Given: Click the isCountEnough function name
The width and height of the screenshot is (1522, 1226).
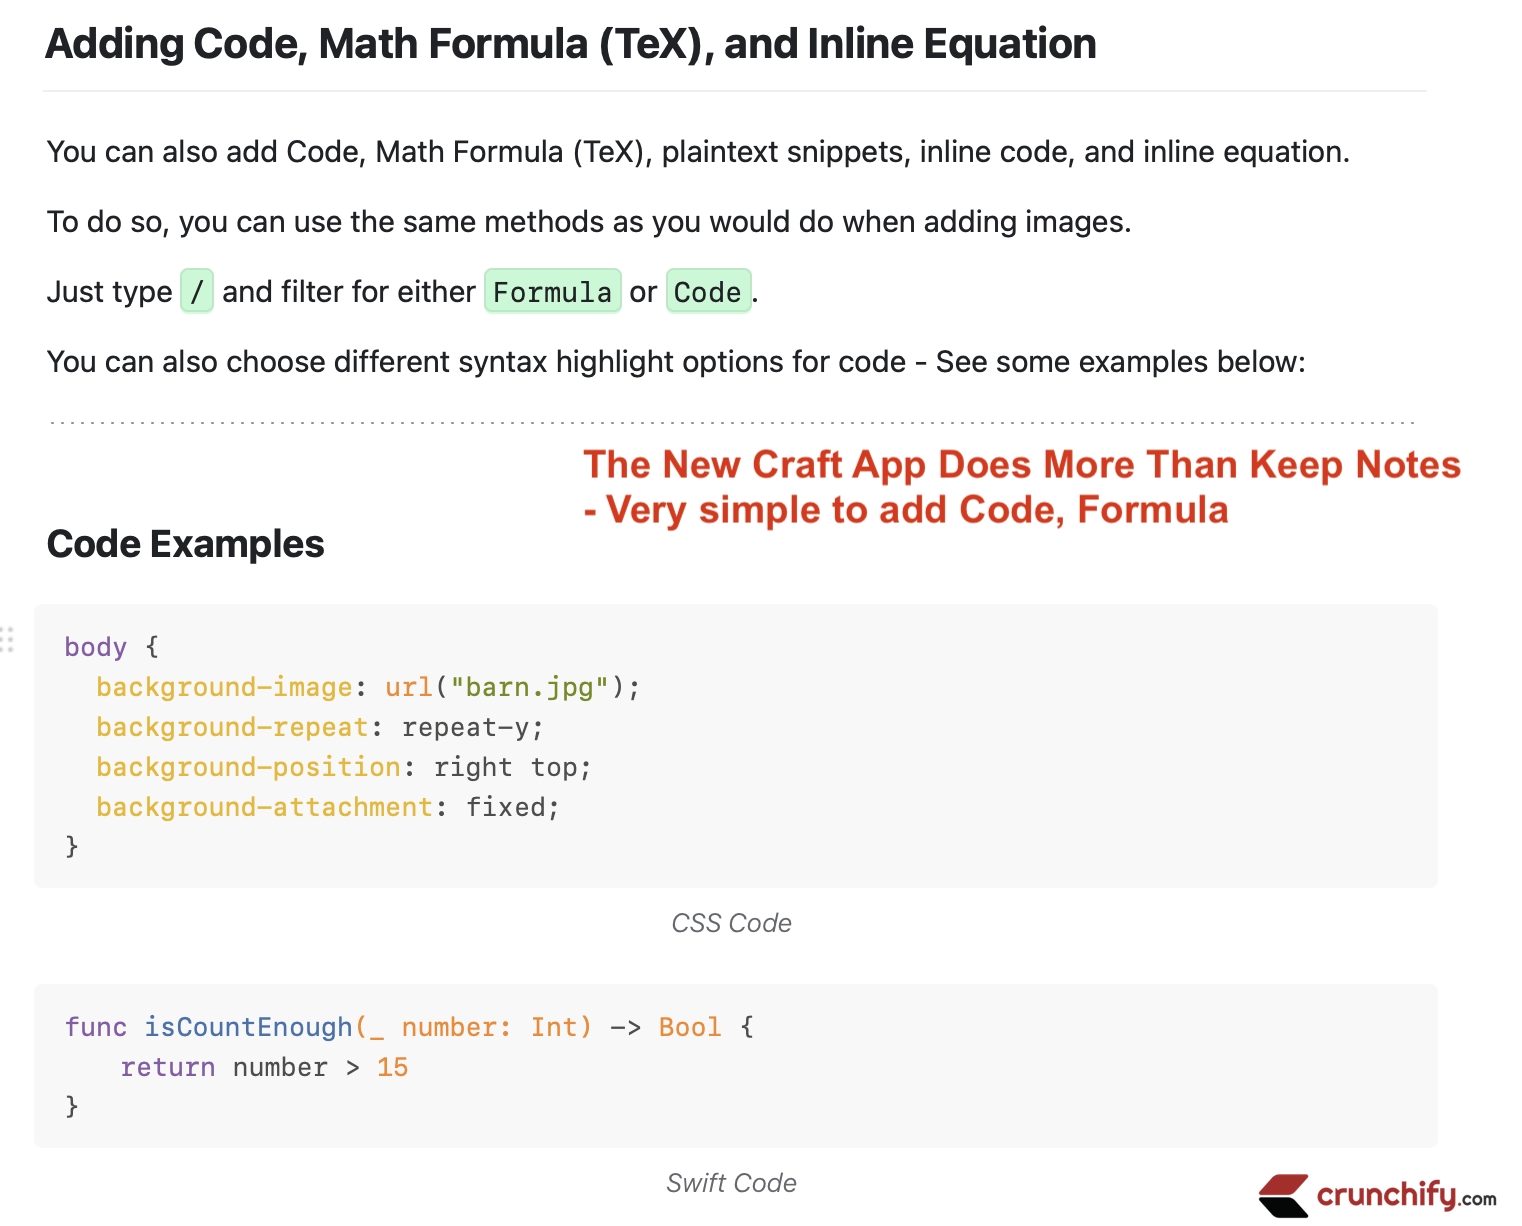Looking at the screenshot, I should tap(248, 1027).
